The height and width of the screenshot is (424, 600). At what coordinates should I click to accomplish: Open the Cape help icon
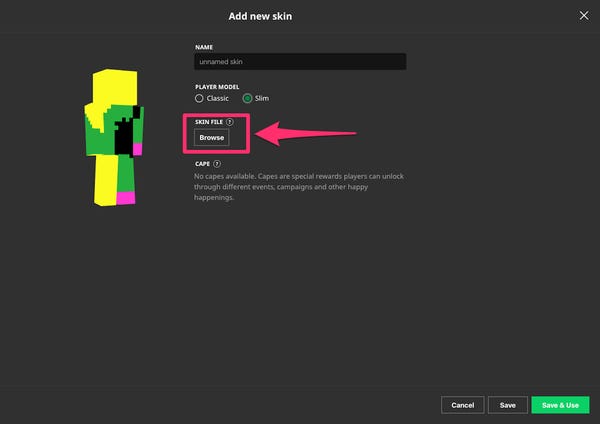(217, 164)
